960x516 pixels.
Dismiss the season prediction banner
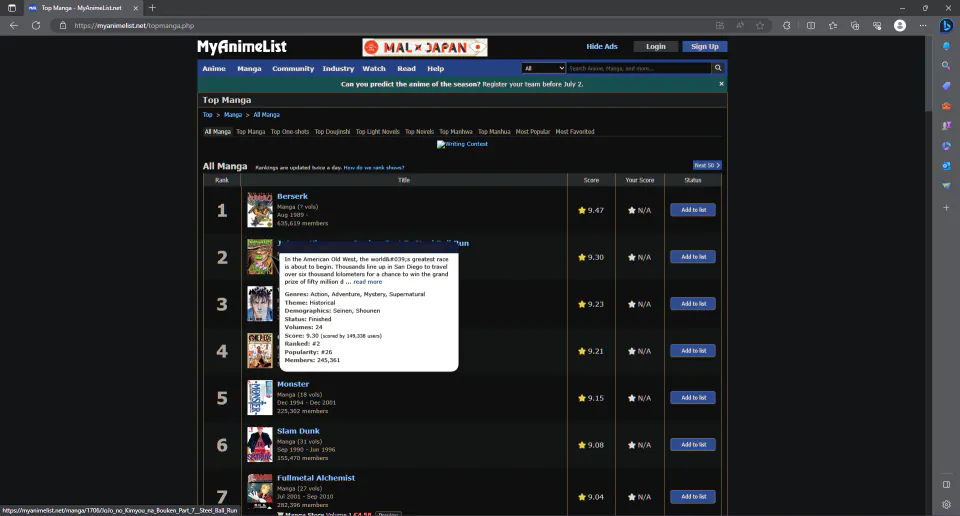click(x=721, y=84)
